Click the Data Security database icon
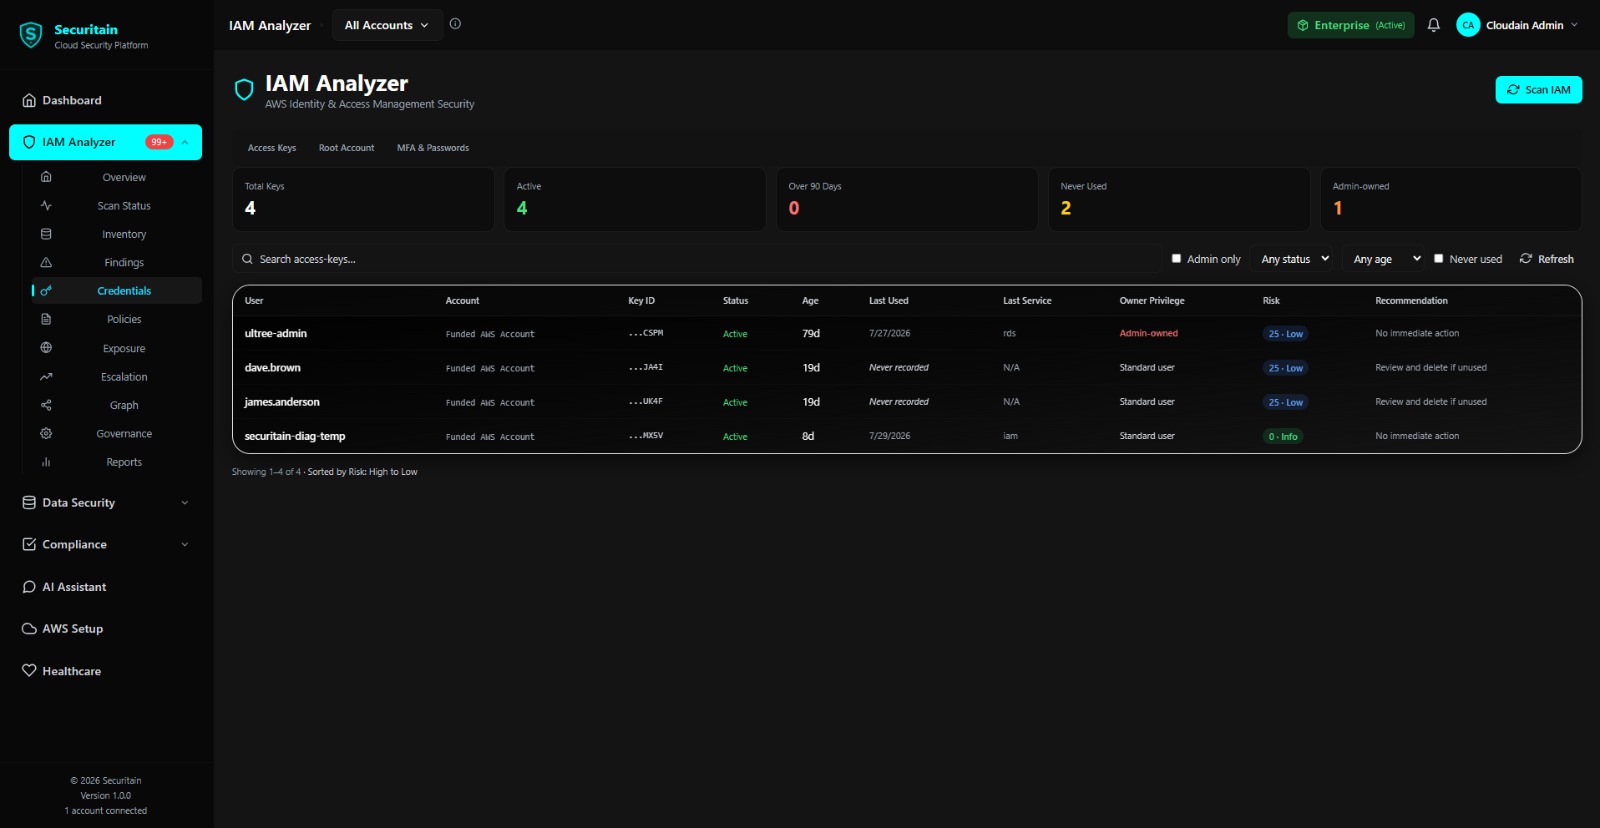Screen dimensions: 1600x828 (29, 503)
